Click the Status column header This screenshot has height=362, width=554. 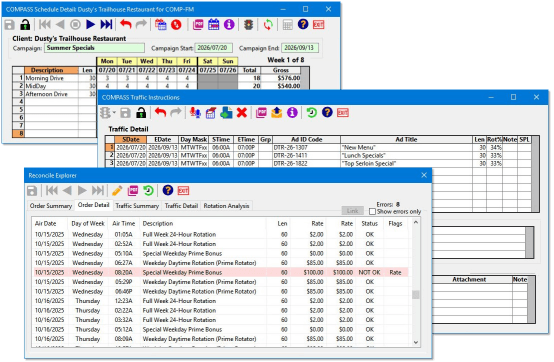pos(370,224)
